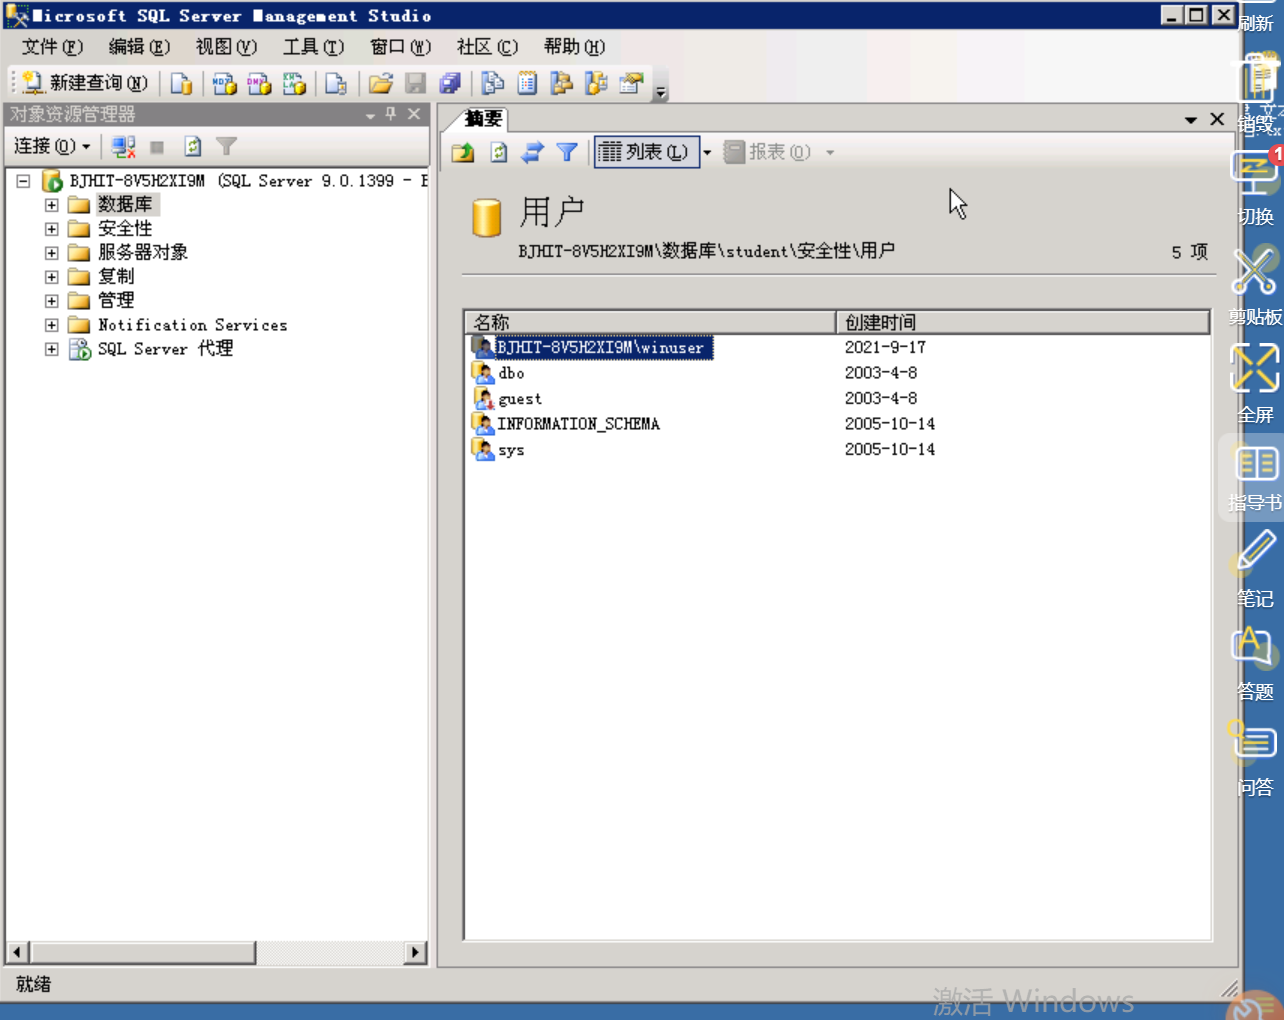Viewport: 1284px width, 1020px height.
Task: Open the 文件 (File) menu
Action: coord(52,47)
